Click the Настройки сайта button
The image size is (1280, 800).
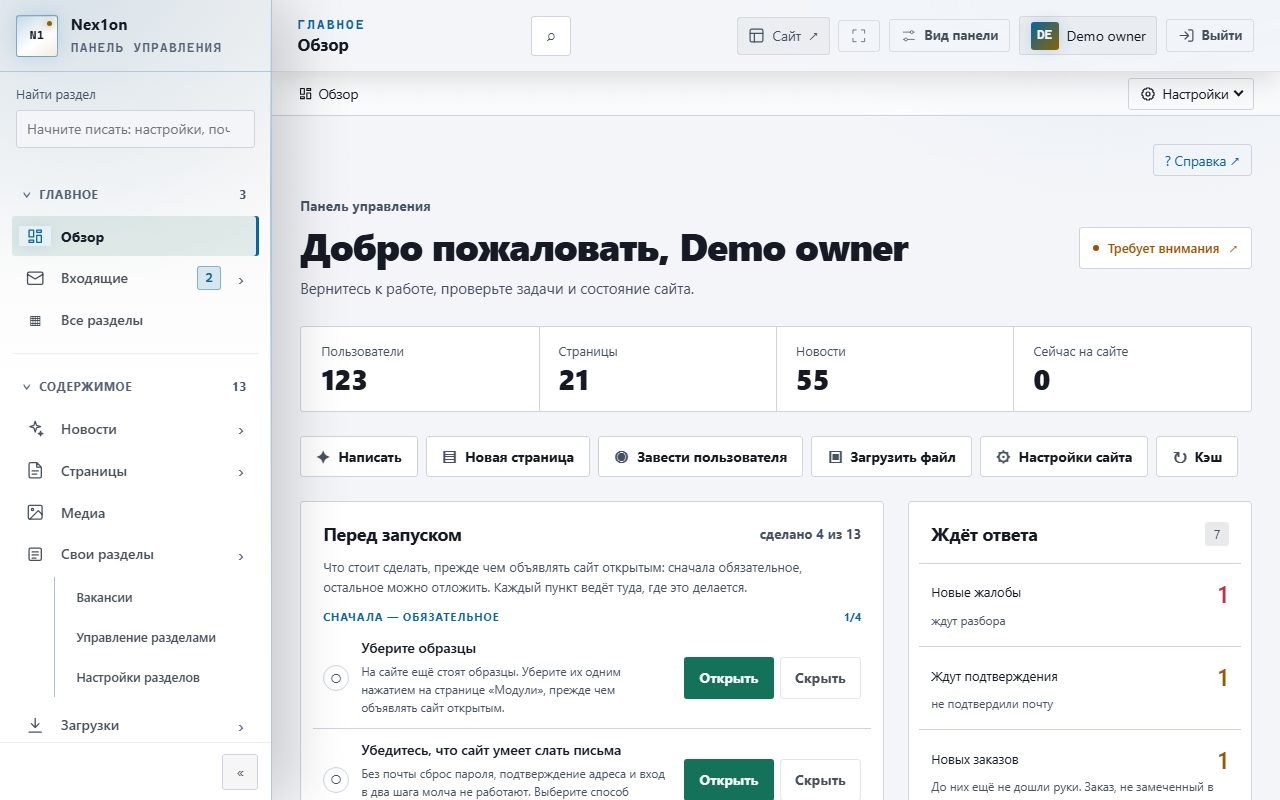click(x=1064, y=456)
